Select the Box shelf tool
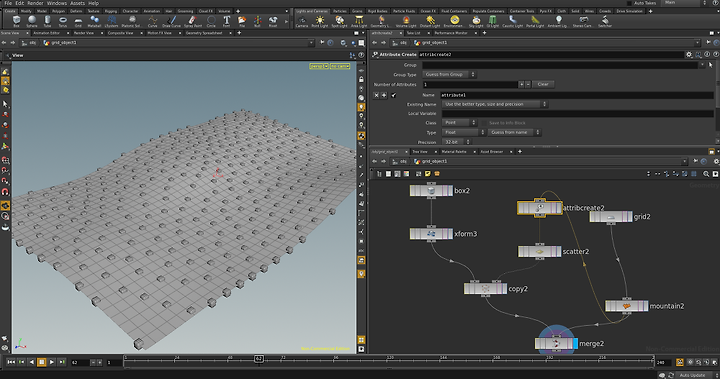720x379 pixels. 17,21
